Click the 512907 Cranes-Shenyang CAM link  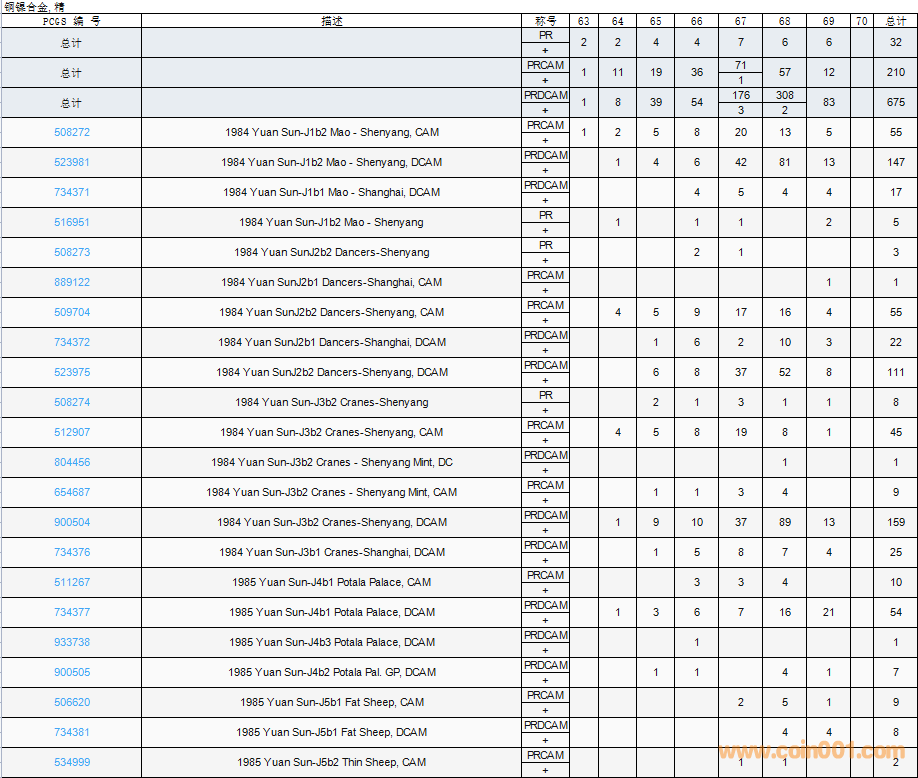(x=71, y=432)
